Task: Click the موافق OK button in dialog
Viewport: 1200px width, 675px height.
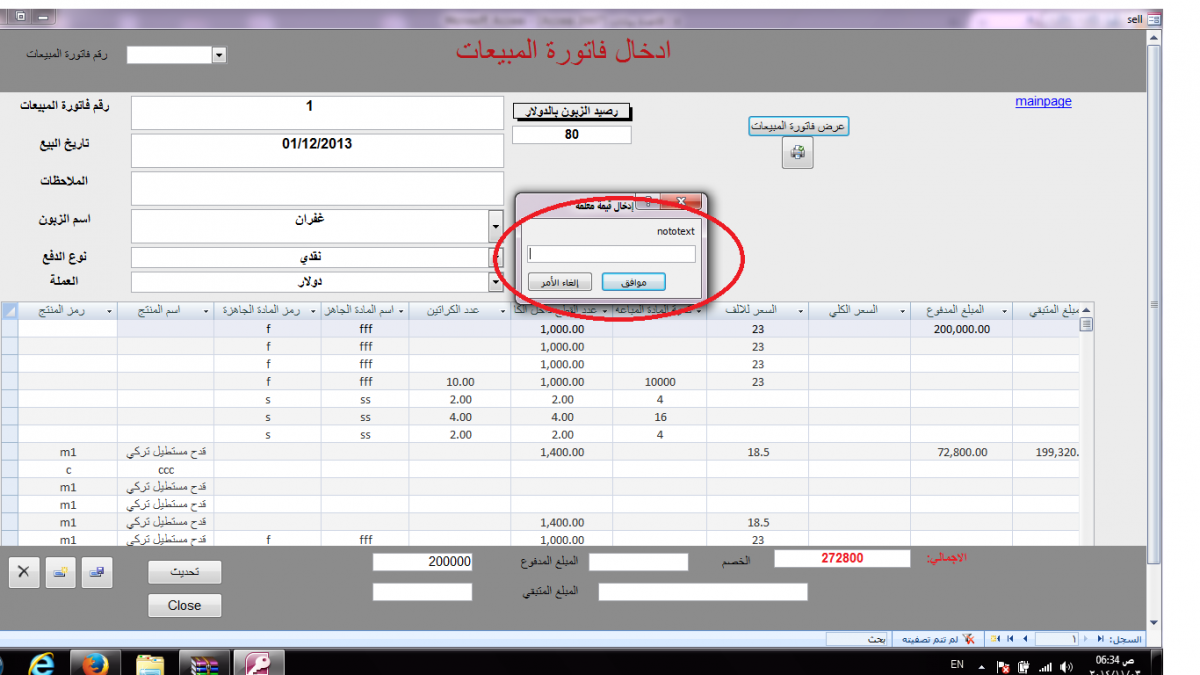Action: coord(634,282)
